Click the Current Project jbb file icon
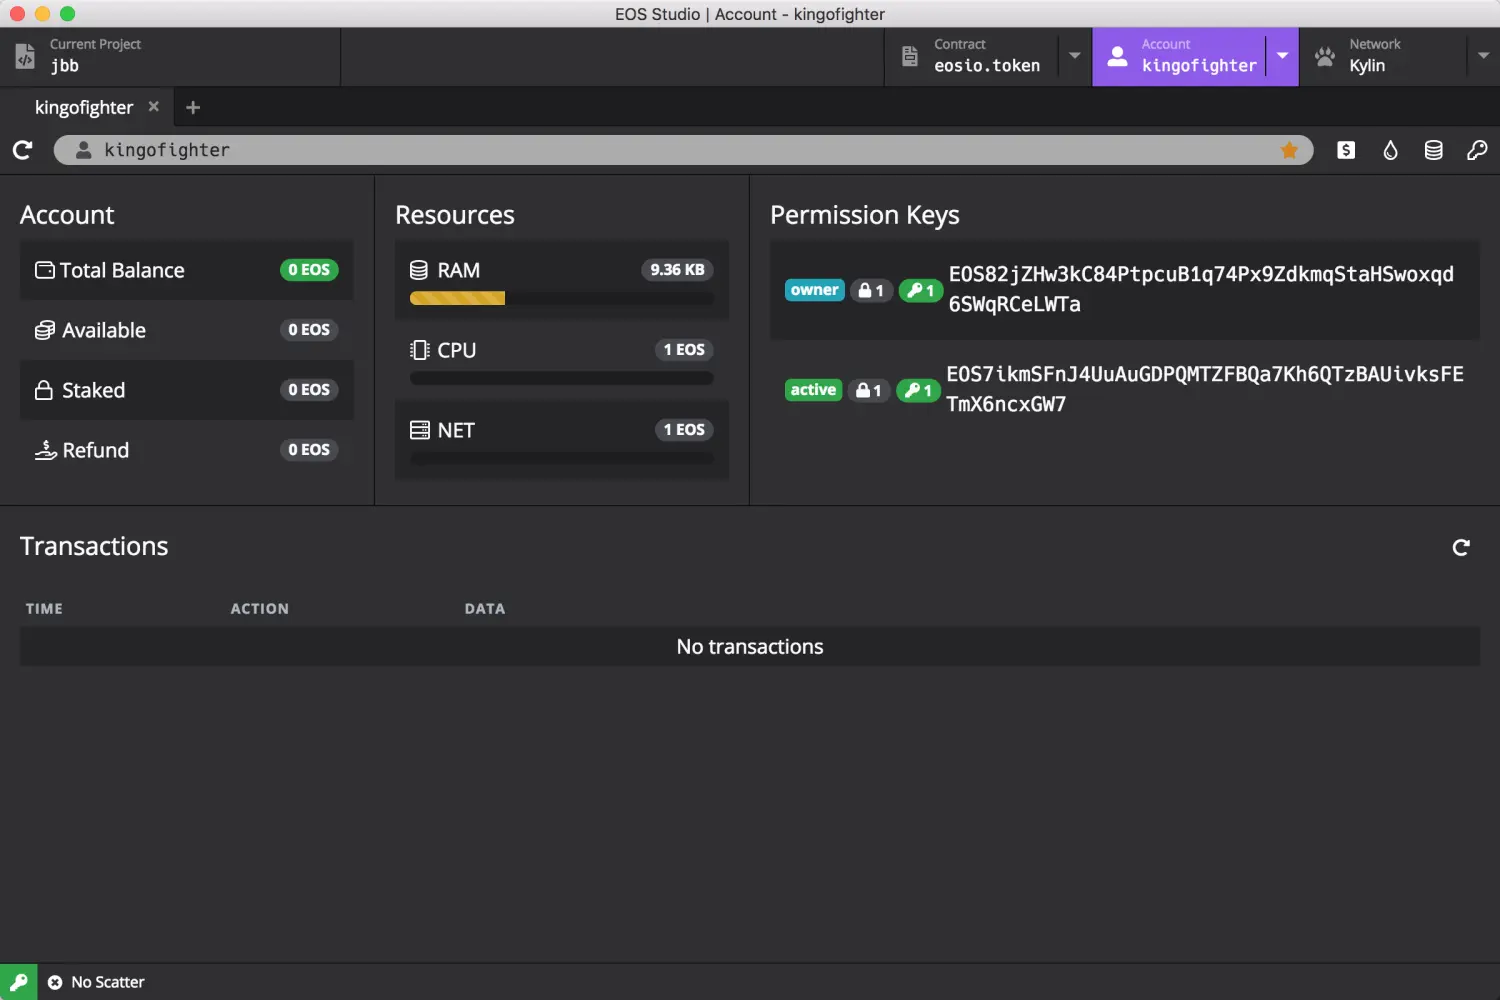Viewport: 1500px width, 1000px height. pyautogui.click(x=25, y=56)
